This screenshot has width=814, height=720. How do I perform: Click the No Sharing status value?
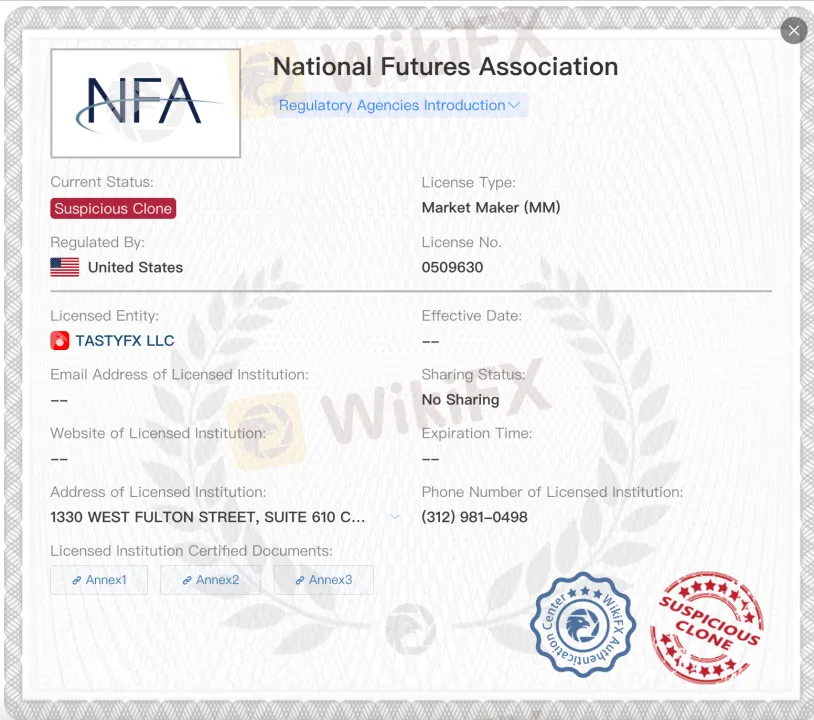click(460, 400)
